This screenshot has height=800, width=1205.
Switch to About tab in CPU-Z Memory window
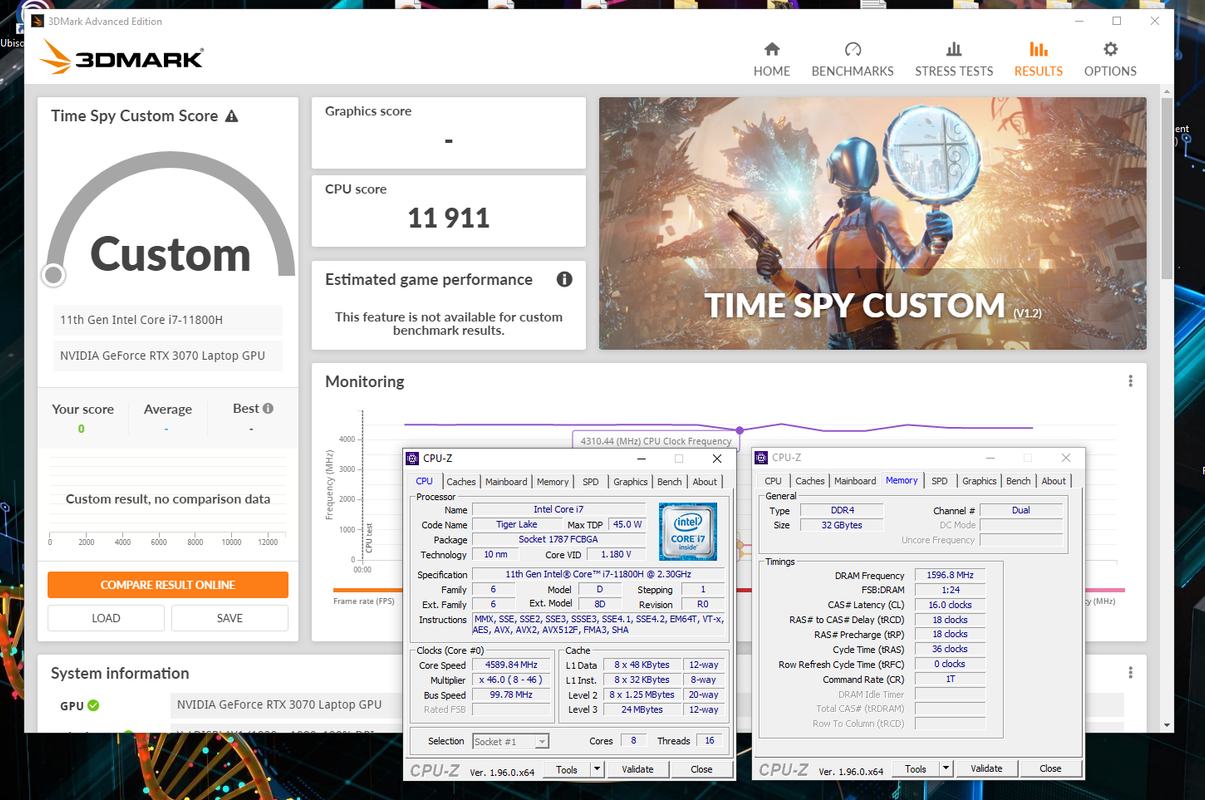1054,481
